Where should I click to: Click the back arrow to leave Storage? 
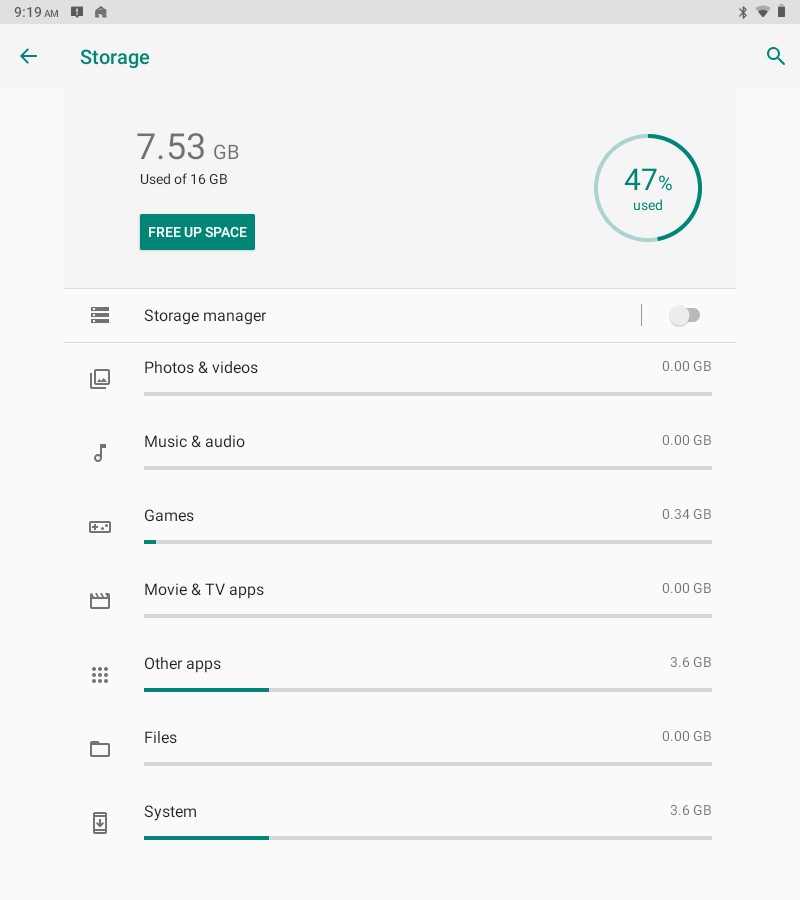pyautogui.click(x=28, y=56)
